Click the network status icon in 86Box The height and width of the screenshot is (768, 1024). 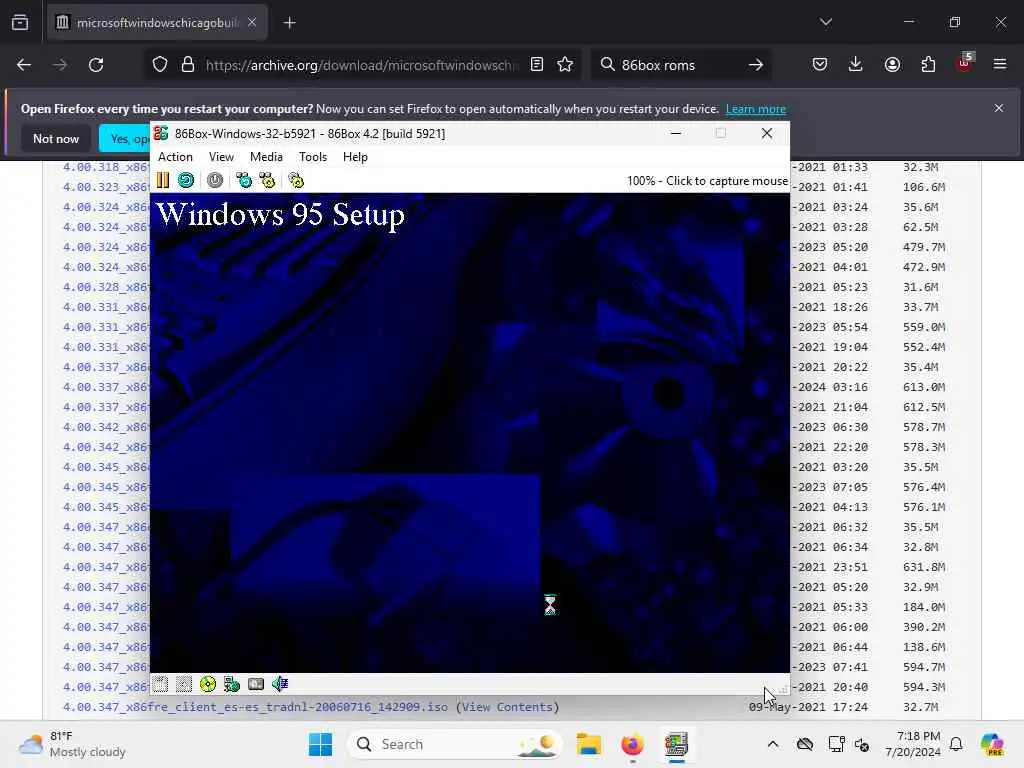tap(232, 684)
